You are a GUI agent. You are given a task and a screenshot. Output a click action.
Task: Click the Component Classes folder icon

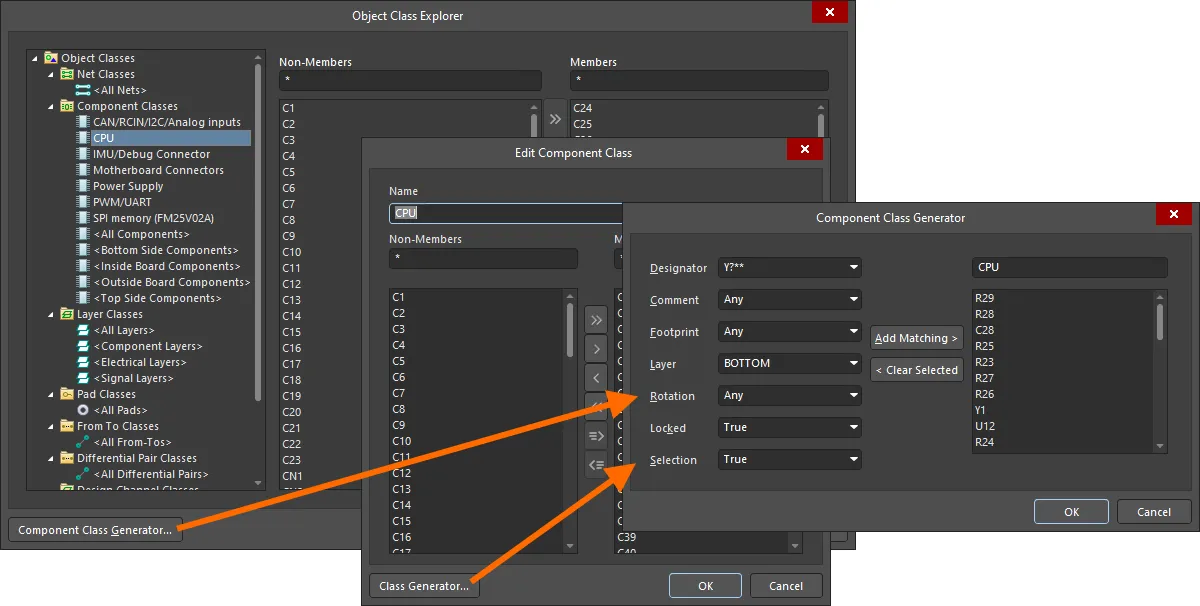pos(67,106)
